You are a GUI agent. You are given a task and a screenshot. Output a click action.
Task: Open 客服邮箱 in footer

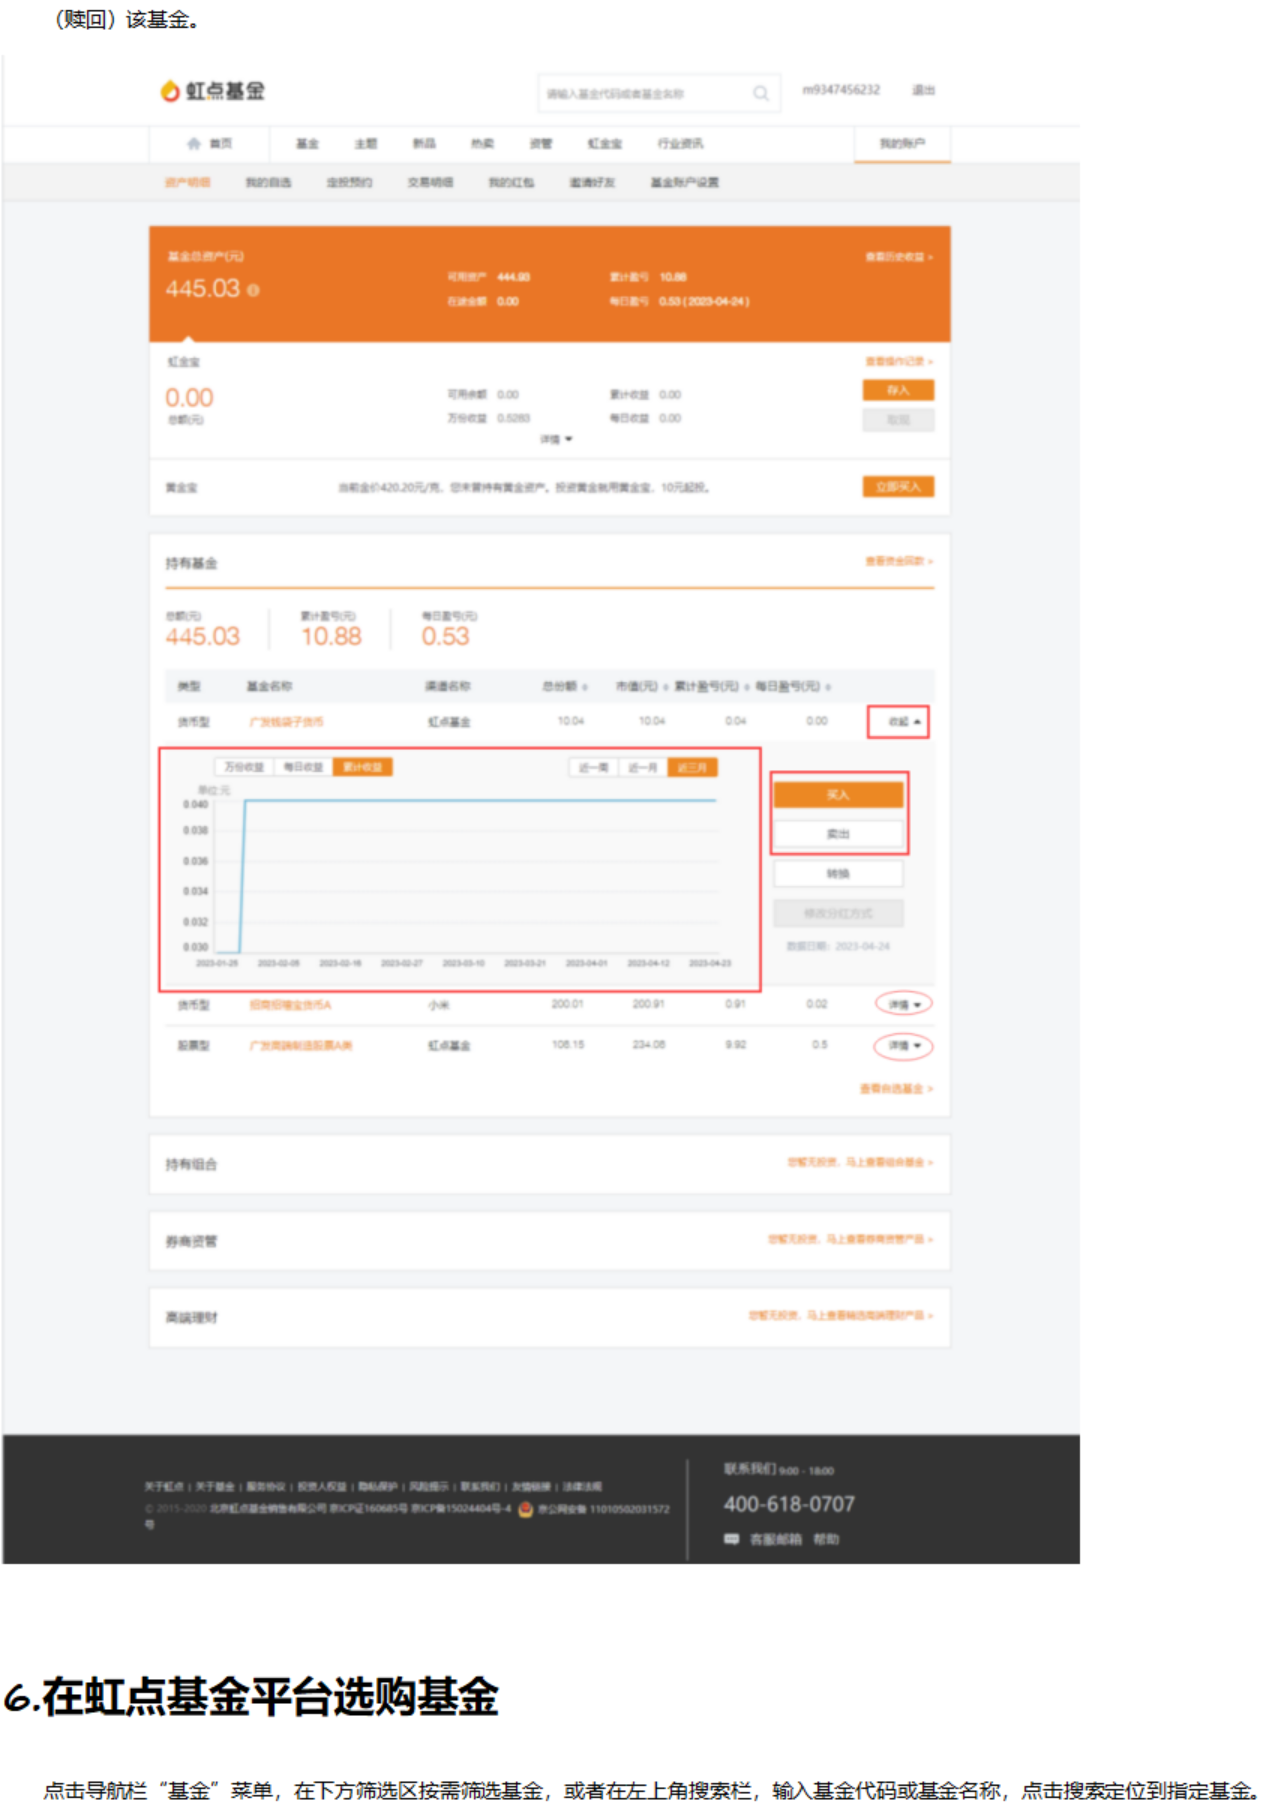tap(776, 1539)
